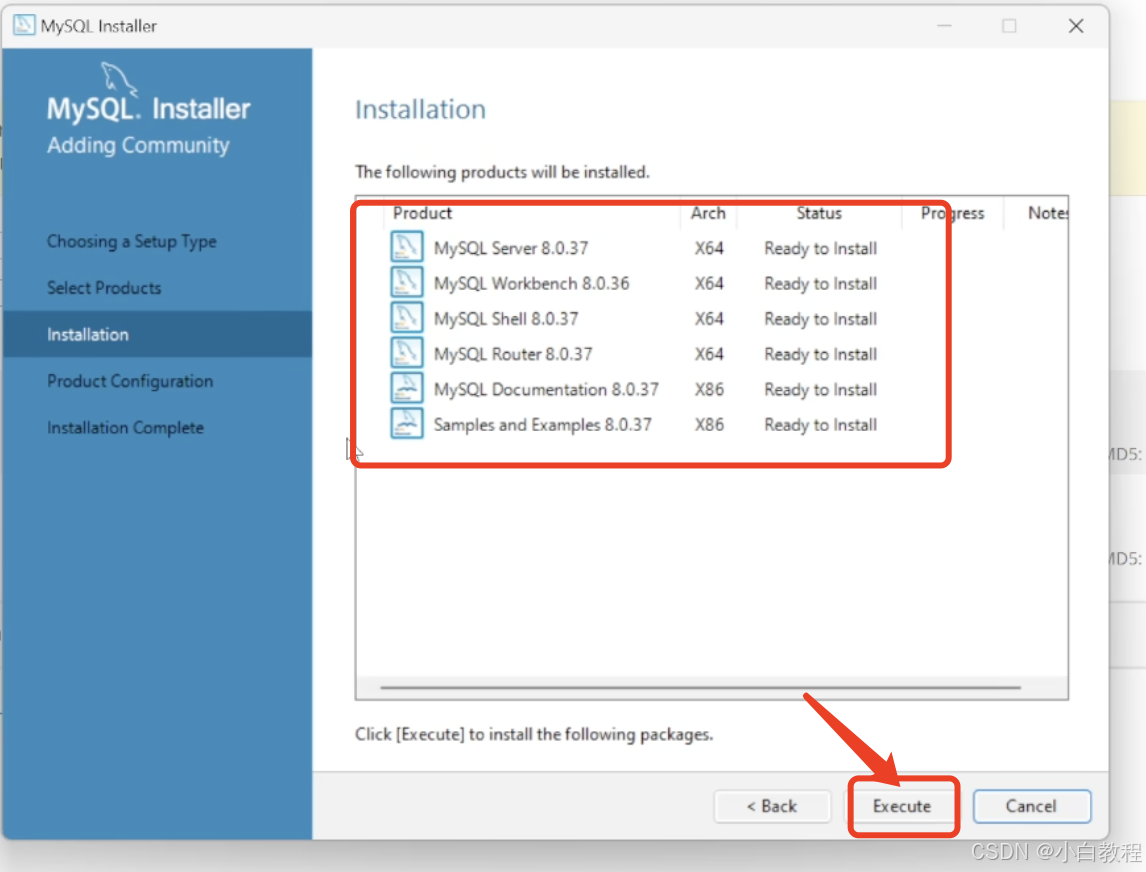Viewport: 1146px width, 872px height.
Task: Select the MySQL Router 8.0.37 row text
Action: [x=513, y=355]
